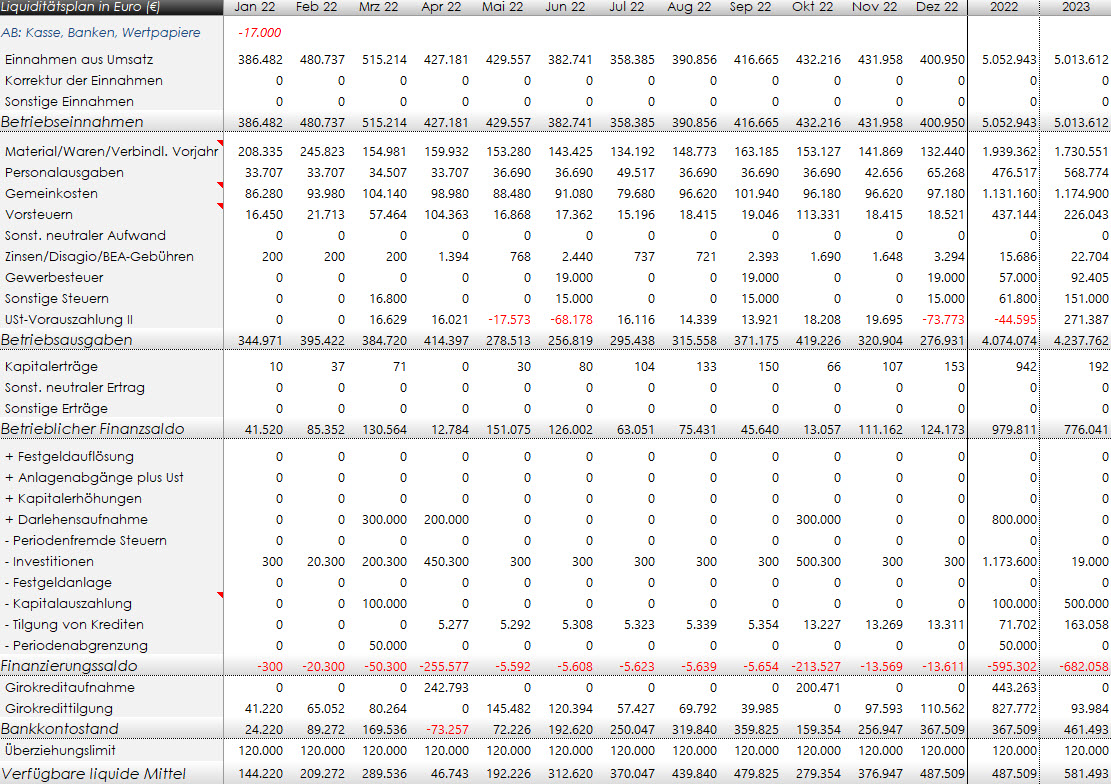Select the 2023 year column header
This screenshot has height=784, width=1111.
coord(1075,7)
